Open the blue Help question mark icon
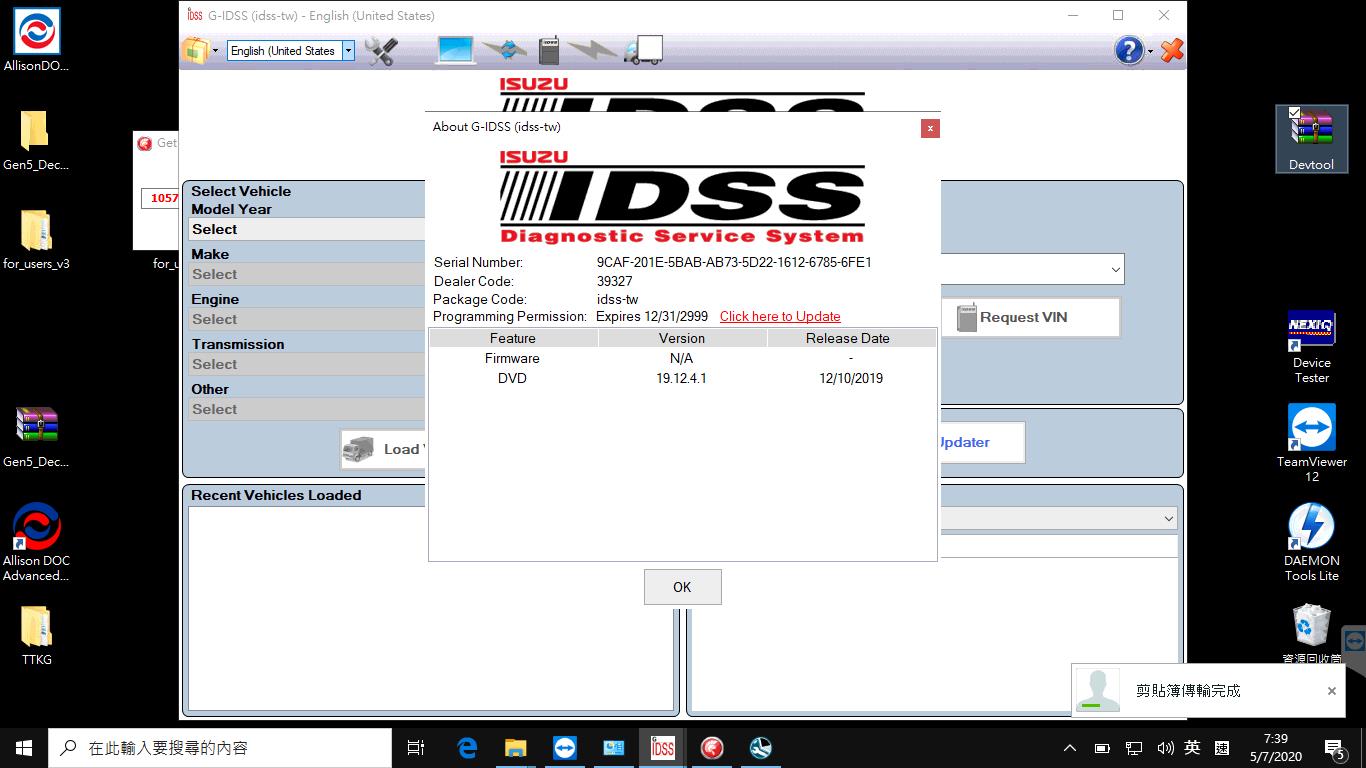Image resolution: width=1366 pixels, height=768 pixels. (1129, 50)
